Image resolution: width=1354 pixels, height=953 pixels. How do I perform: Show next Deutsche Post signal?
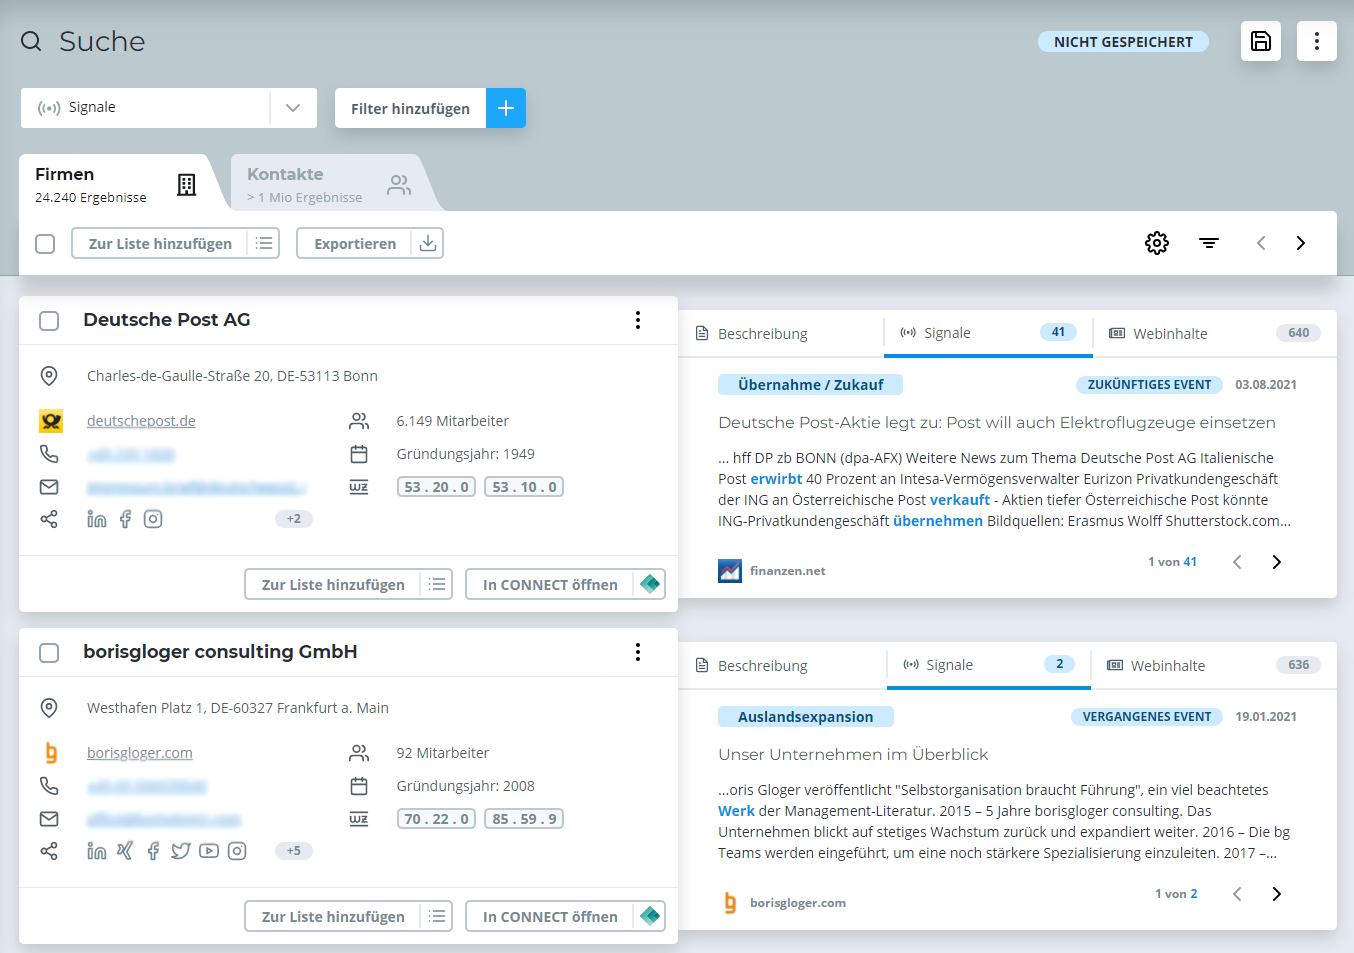pos(1277,562)
